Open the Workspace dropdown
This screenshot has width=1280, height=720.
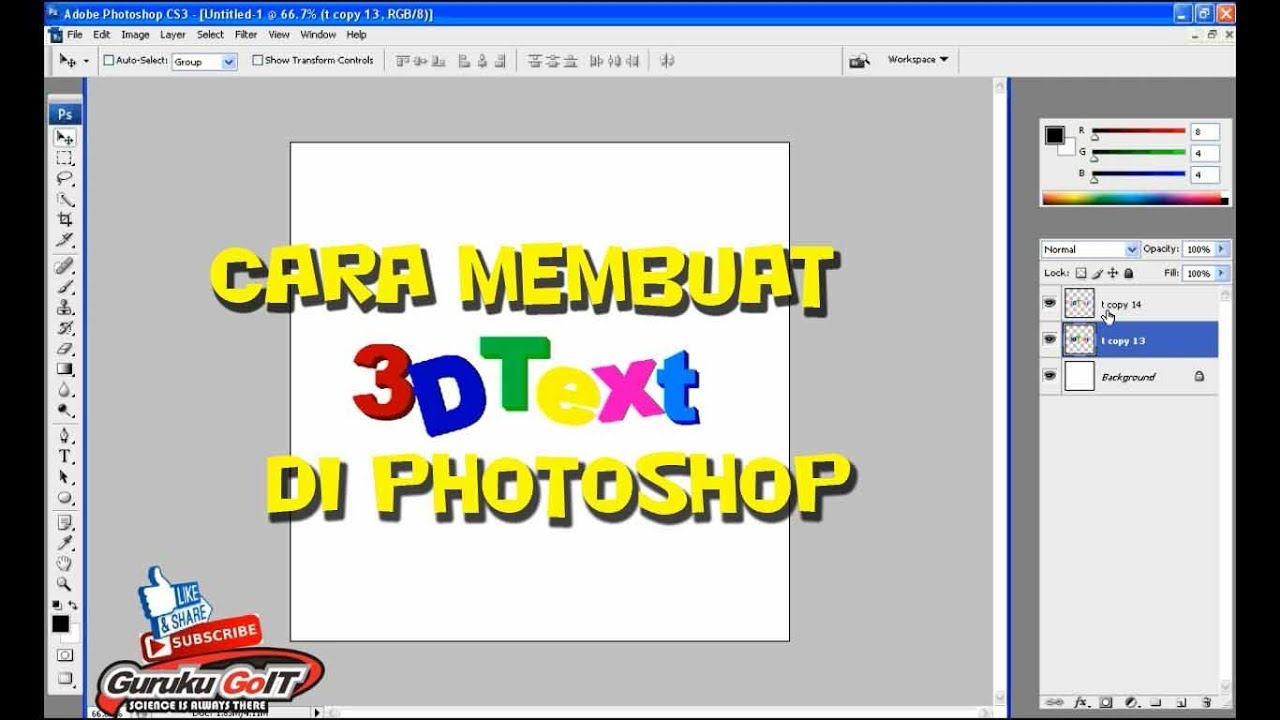point(918,60)
